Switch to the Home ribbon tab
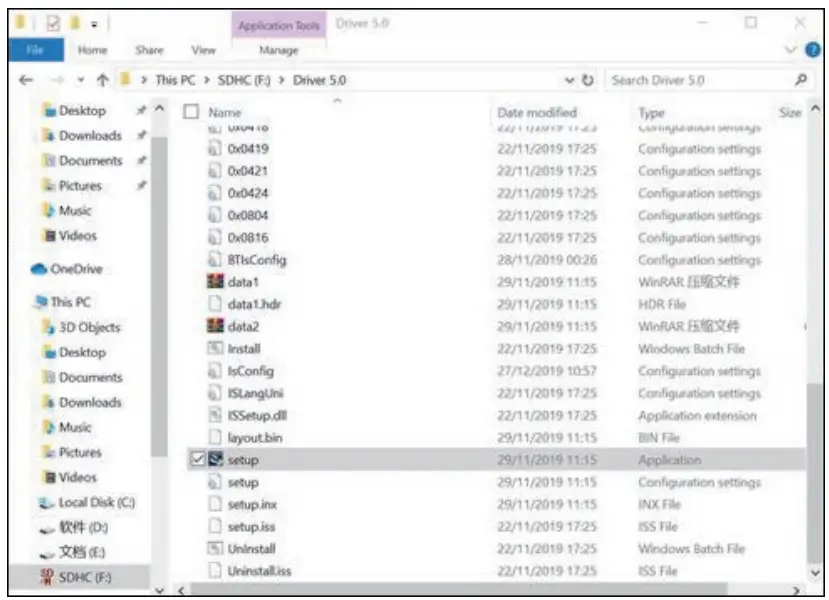Image resolution: width=829 pixels, height=600 pixels. (x=93, y=50)
